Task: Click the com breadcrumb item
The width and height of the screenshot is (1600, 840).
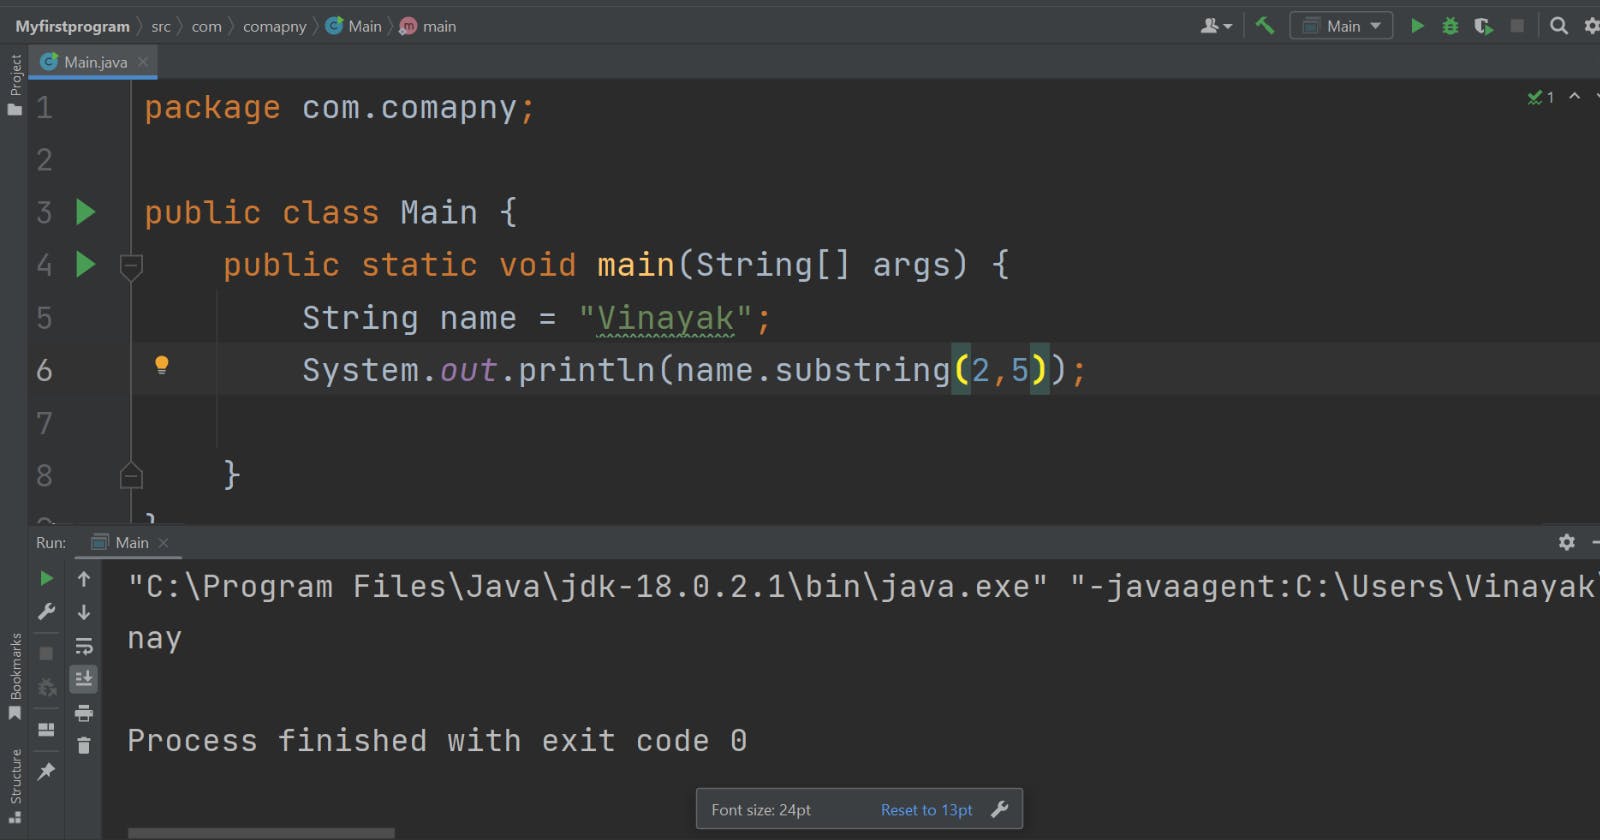Action: pyautogui.click(x=206, y=26)
